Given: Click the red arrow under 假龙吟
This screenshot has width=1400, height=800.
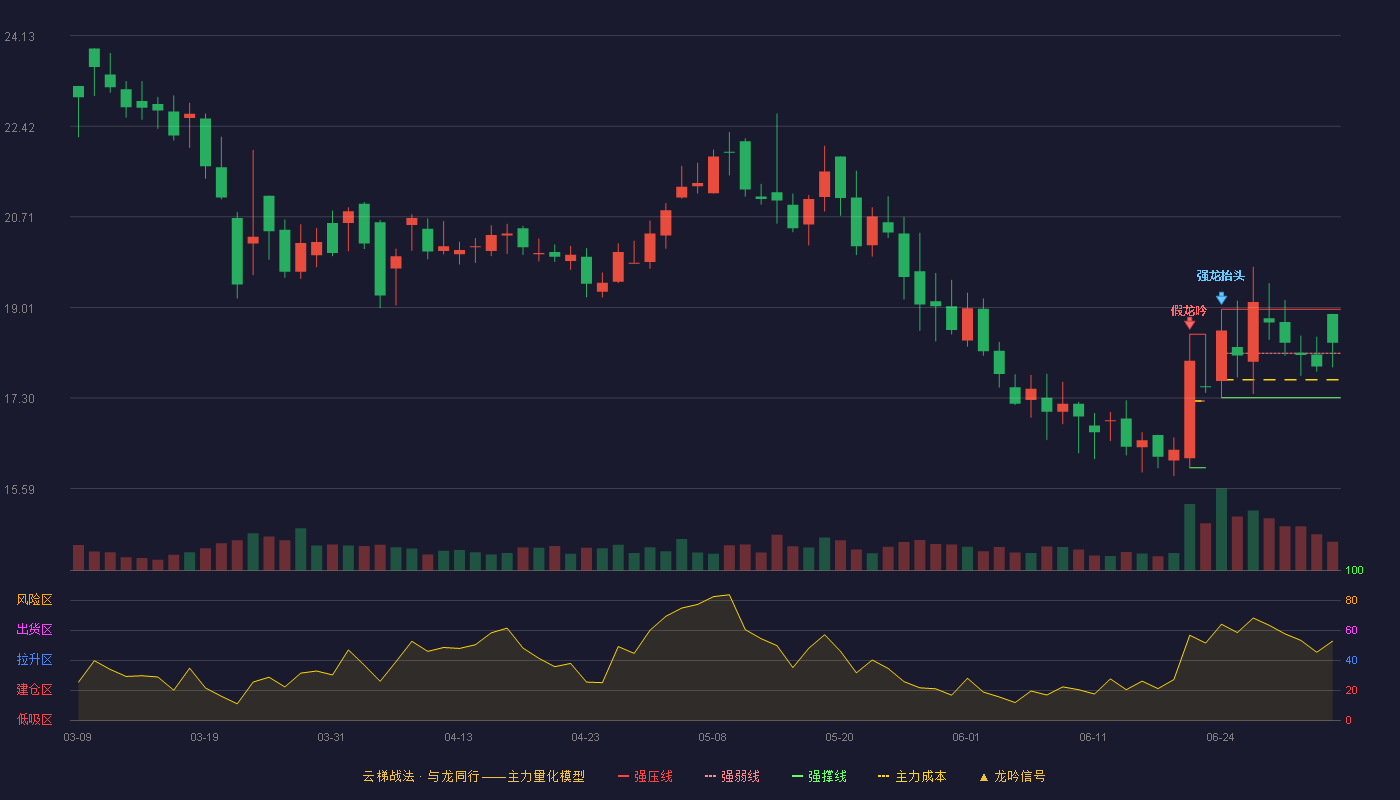Looking at the screenshot, I should coord(1189,323).
